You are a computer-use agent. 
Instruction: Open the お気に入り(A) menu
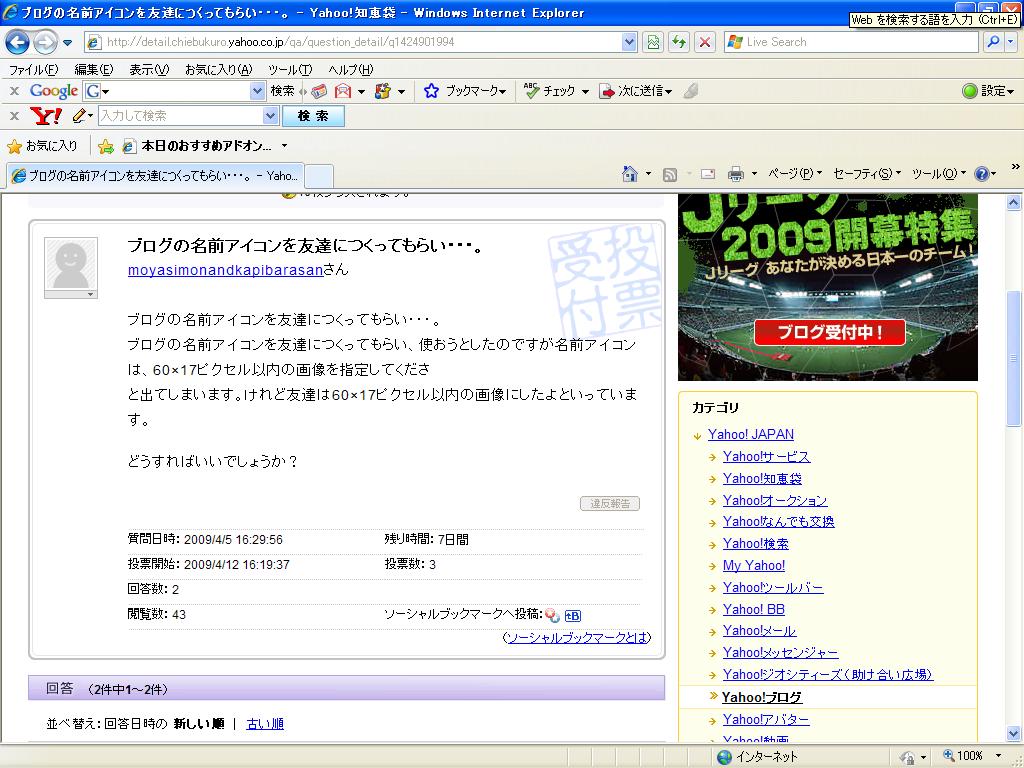tap(218, 69)
